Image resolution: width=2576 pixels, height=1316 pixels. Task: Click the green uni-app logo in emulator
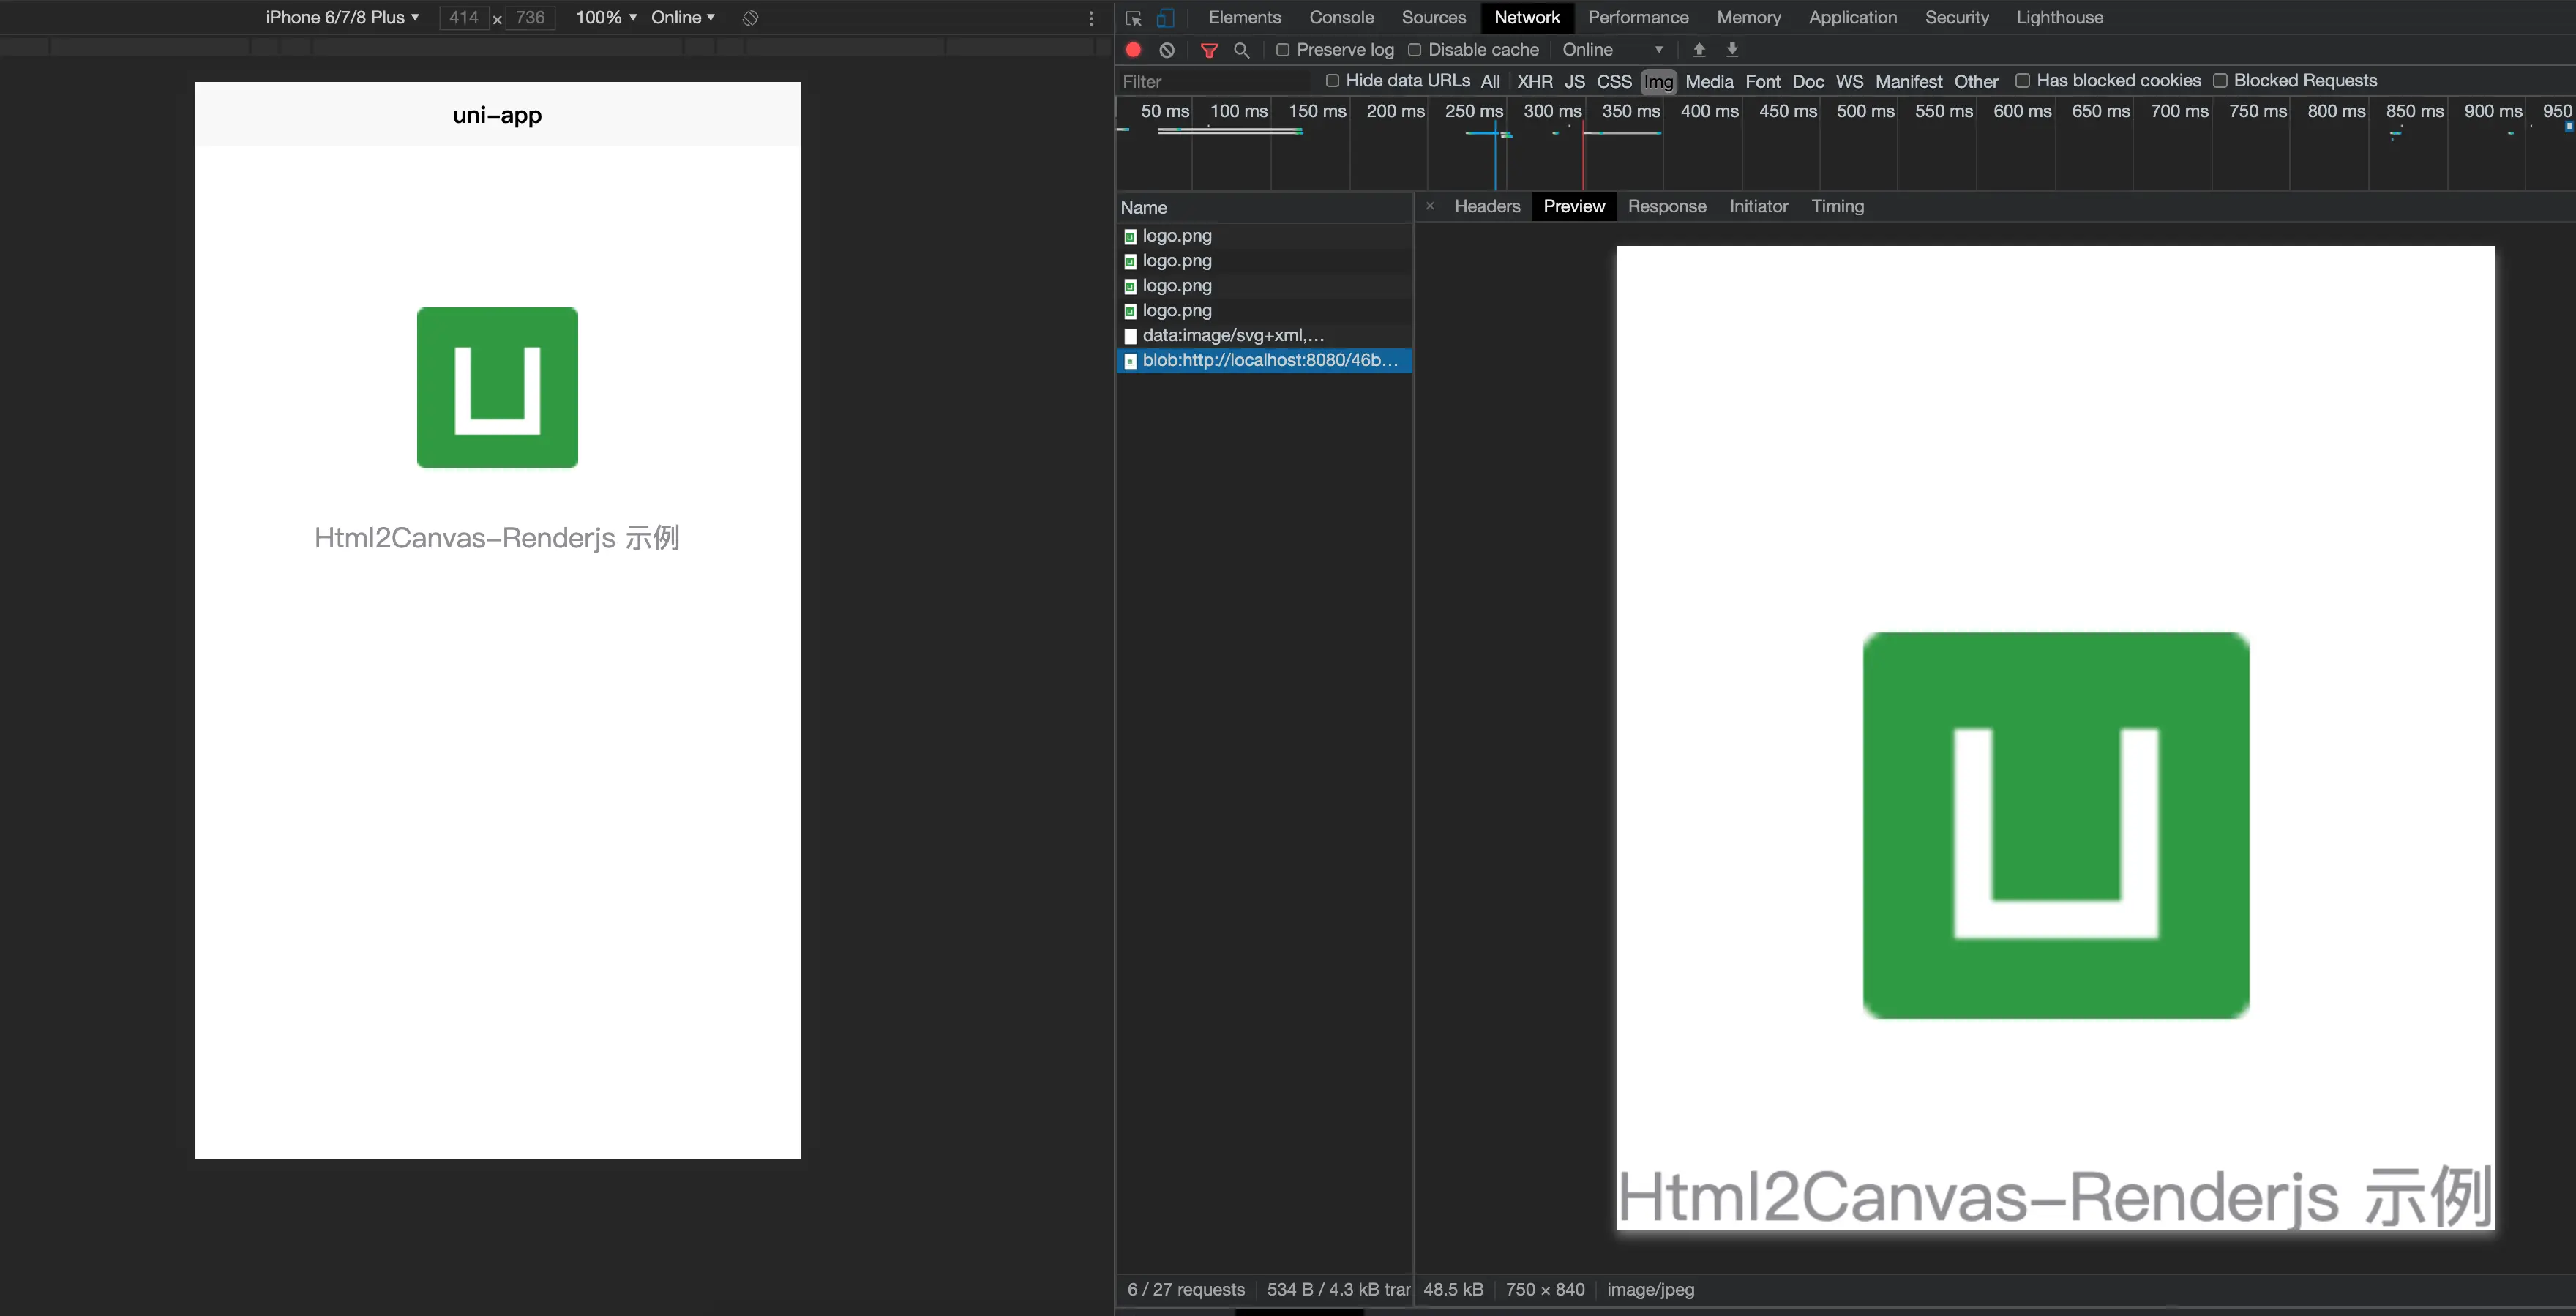tap(497, 387)
